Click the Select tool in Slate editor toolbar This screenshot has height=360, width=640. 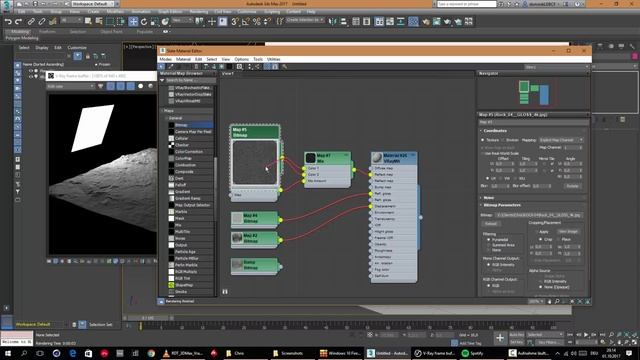coord(162,67)
